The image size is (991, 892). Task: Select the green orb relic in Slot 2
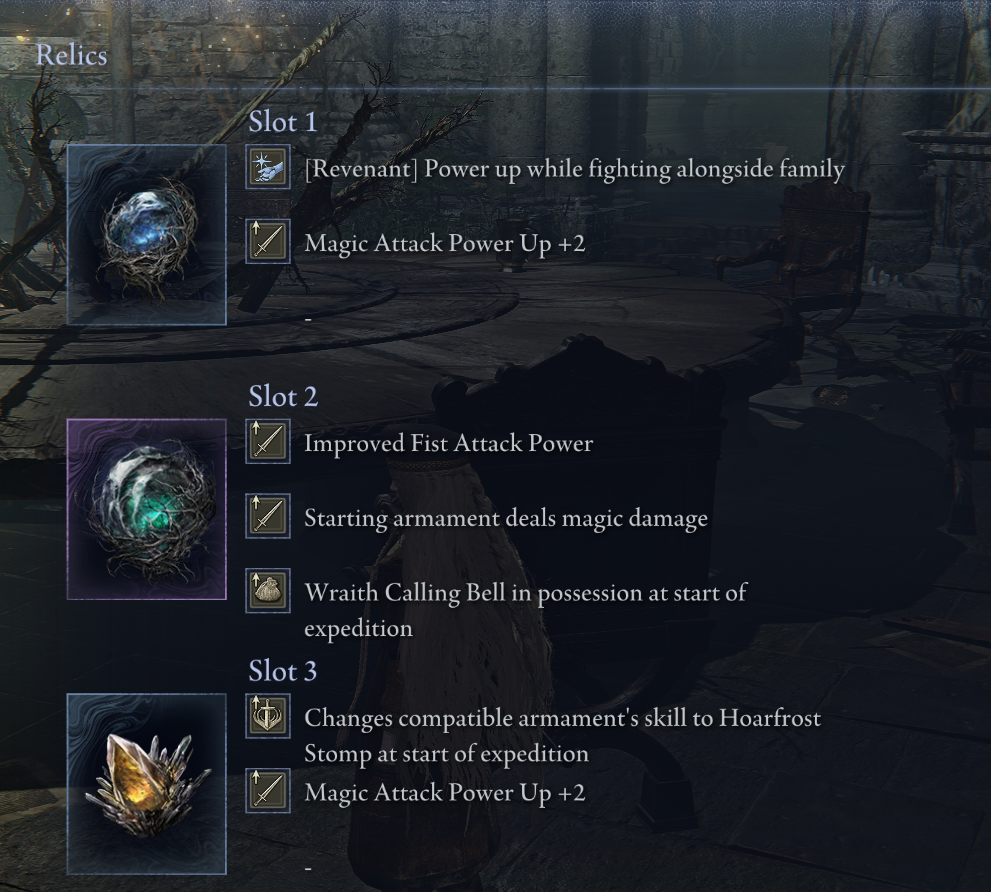147,509
